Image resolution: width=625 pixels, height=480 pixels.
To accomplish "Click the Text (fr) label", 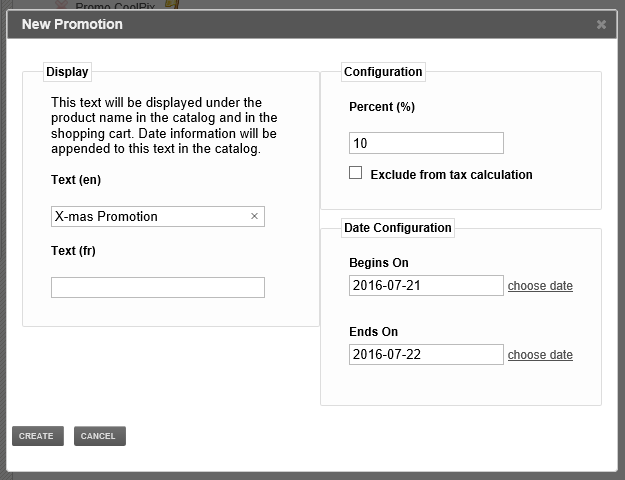I will (73, 251).
